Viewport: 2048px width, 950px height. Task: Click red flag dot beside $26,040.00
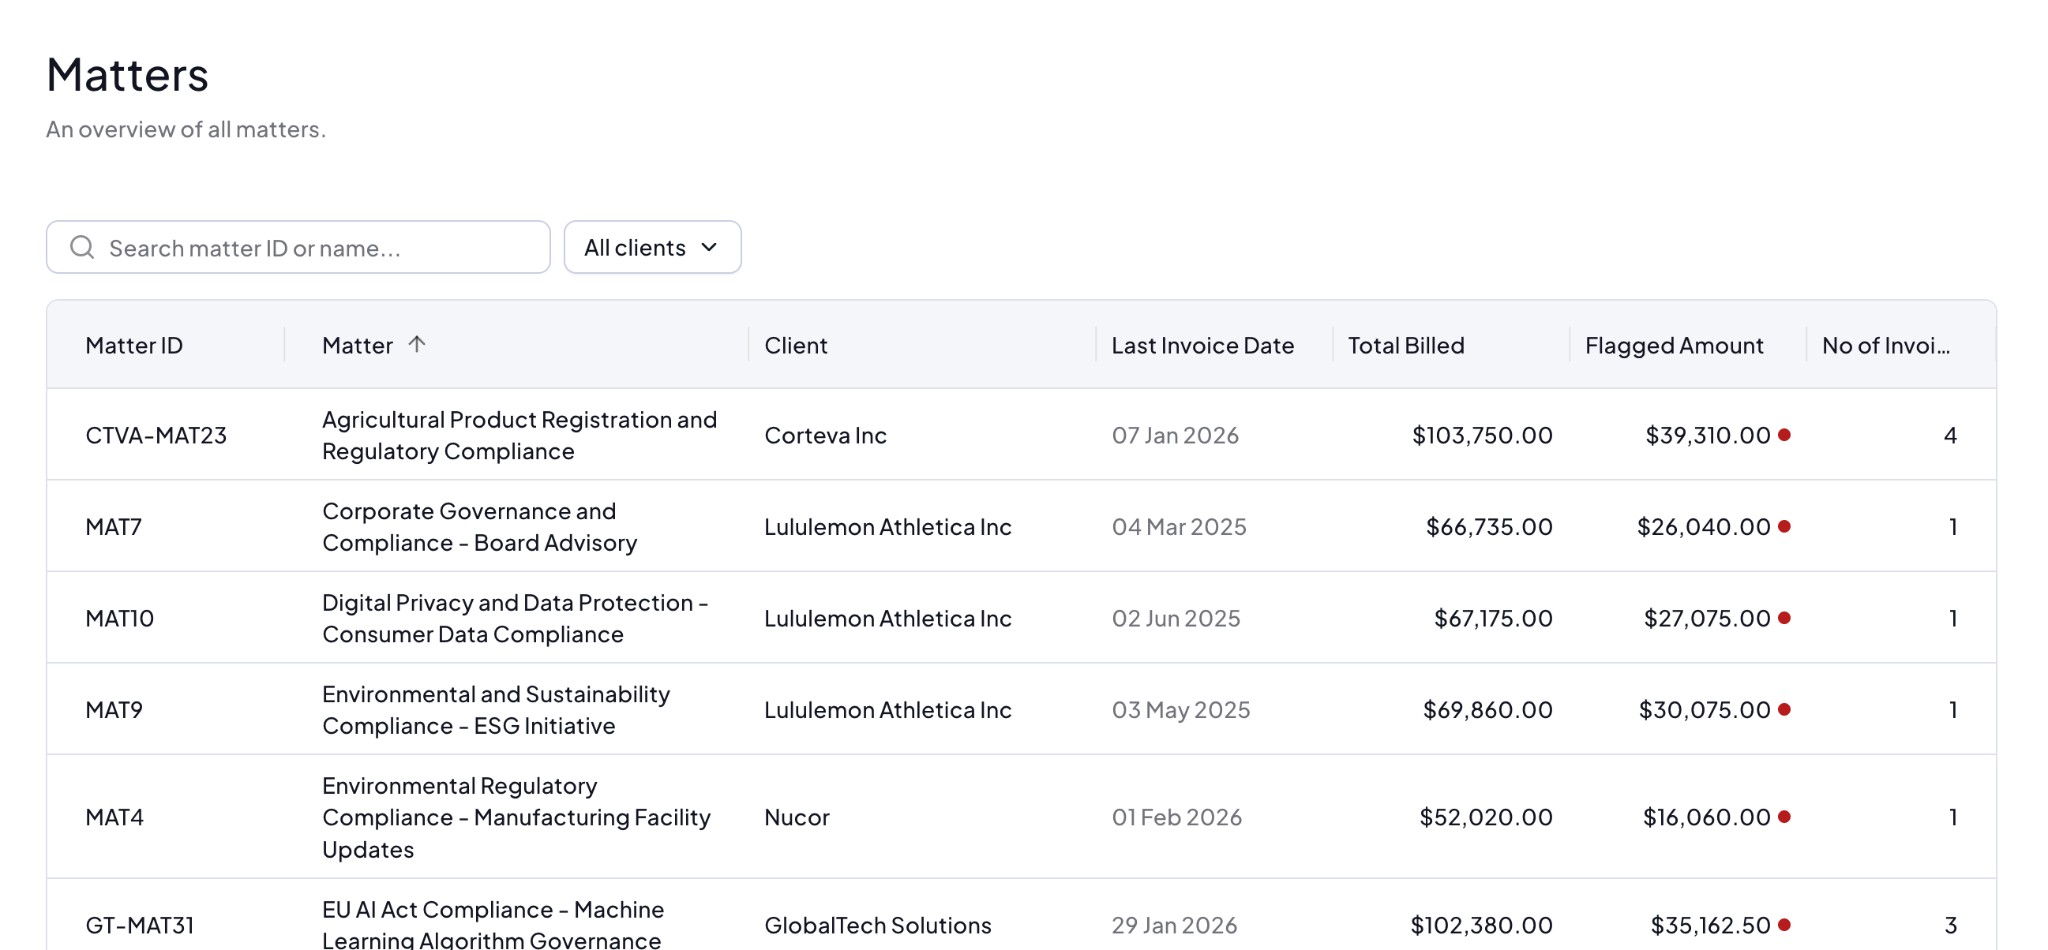(x=1784, y=526)
